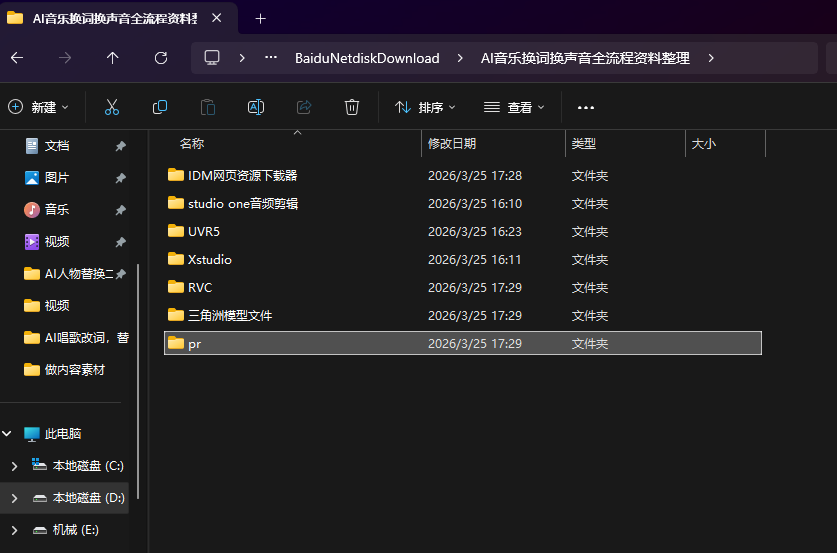Click BaiduNetdiskDownload in the address path
The height and width of the screenshot is (553, 837).
click(367, 58)
